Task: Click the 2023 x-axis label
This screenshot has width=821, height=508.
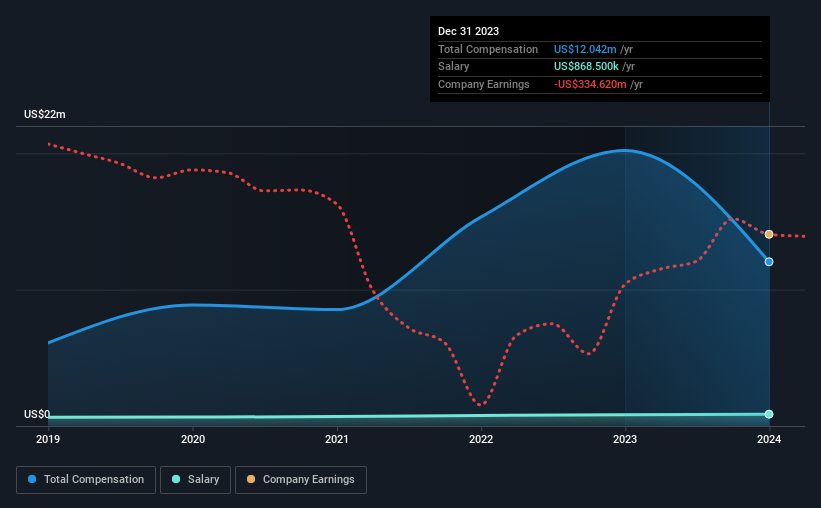Action: [x=625, y=439]
